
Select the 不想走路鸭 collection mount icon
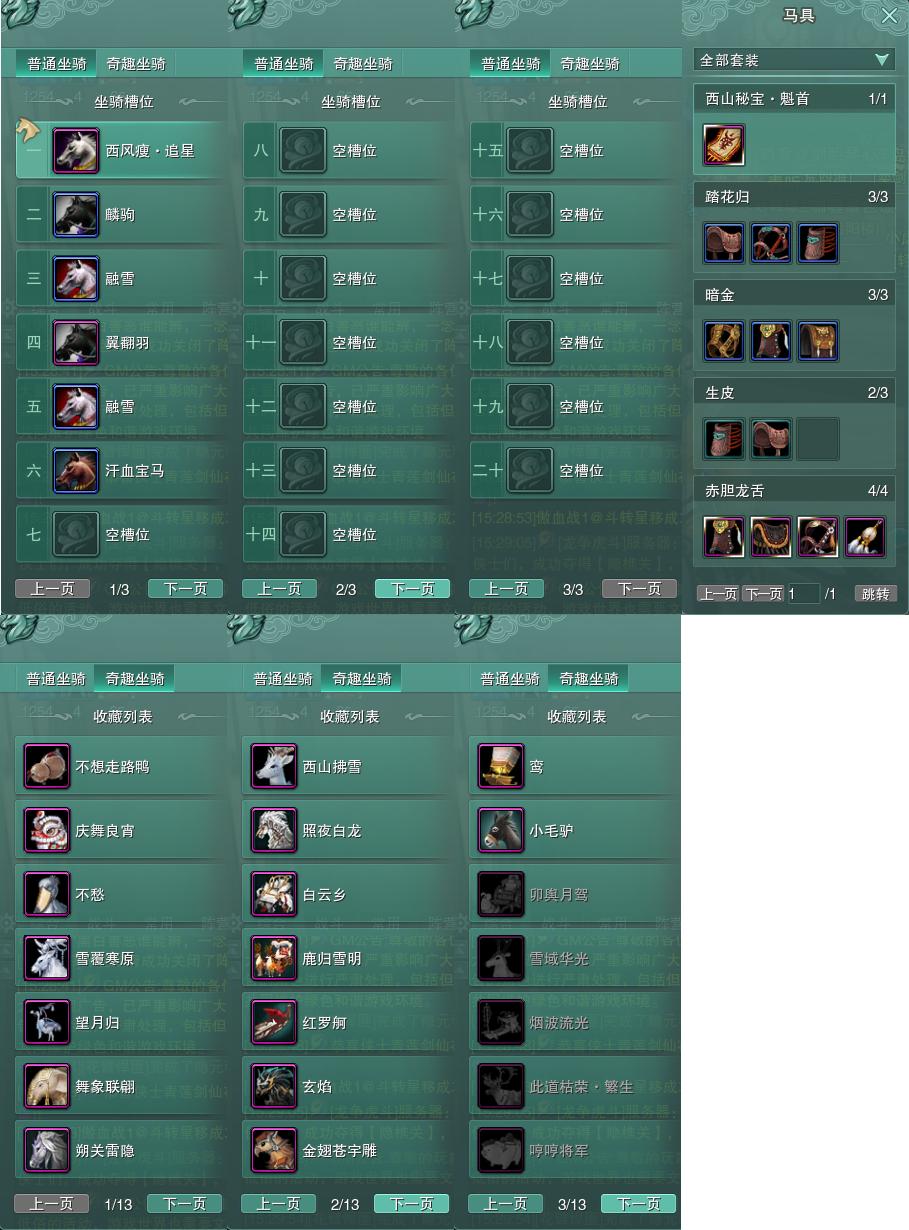click(x=47, y=767)
